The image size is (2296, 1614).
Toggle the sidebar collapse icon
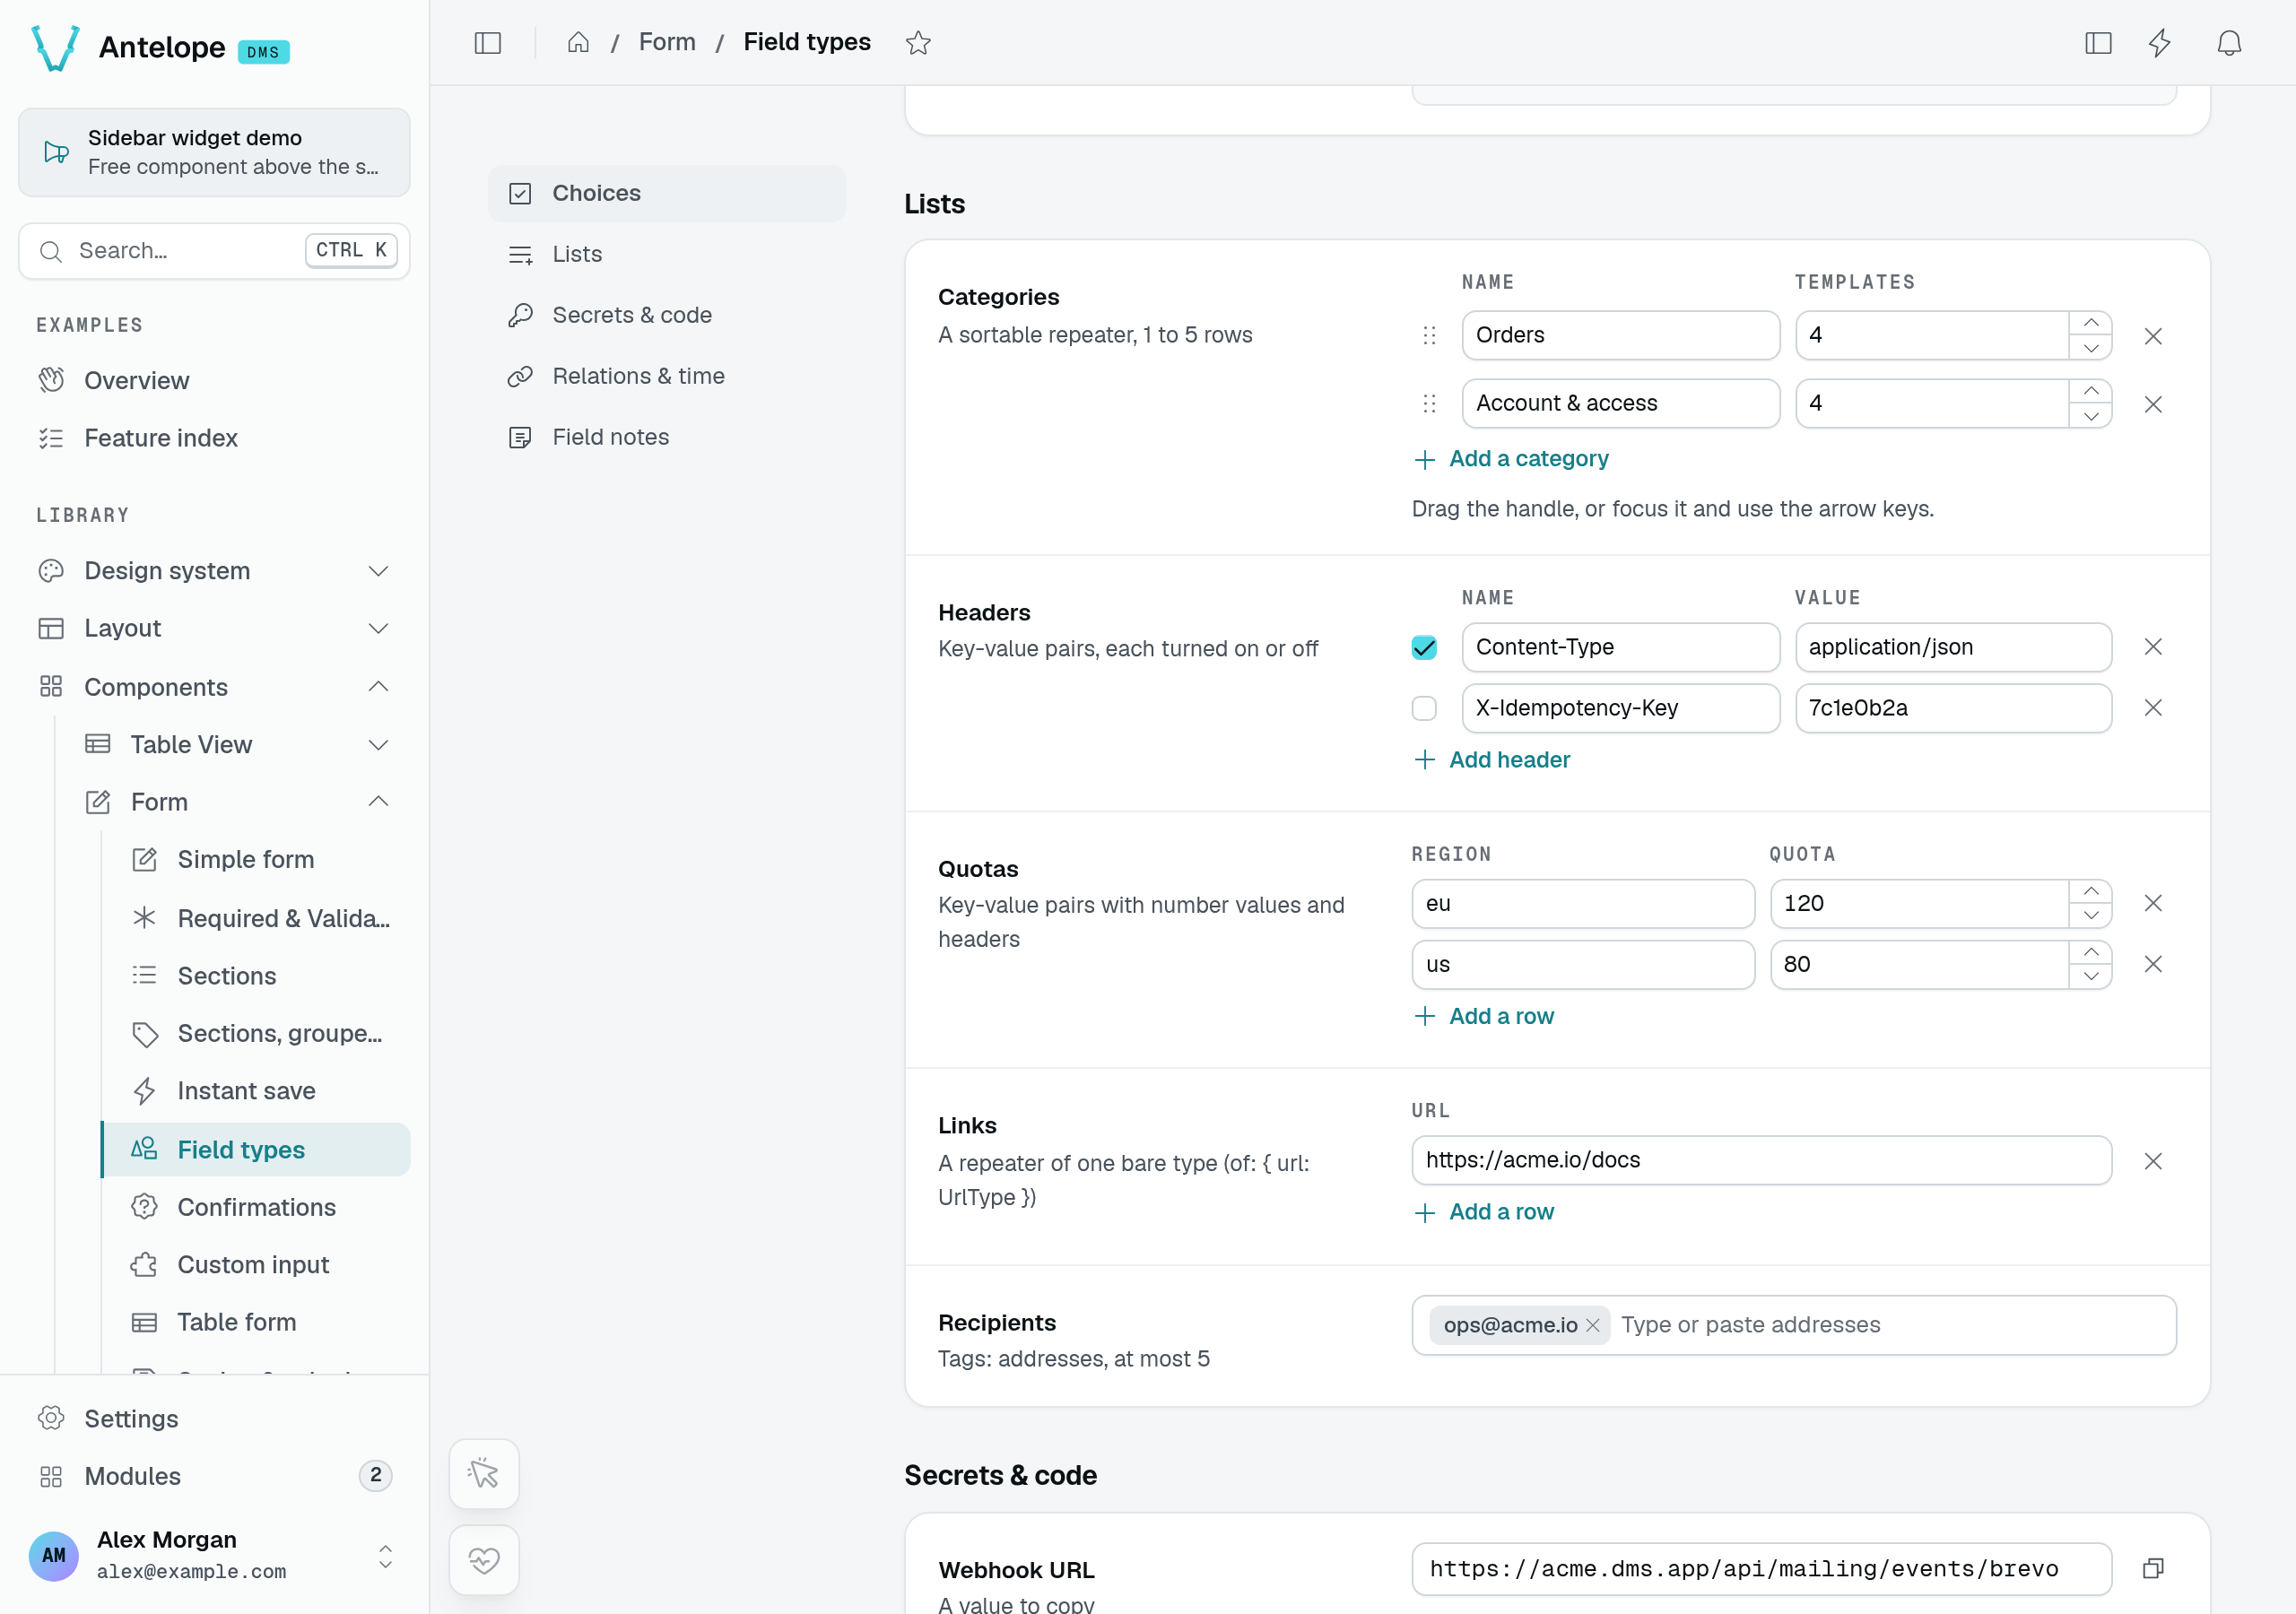pyautogui.click(x=487, y=43)
